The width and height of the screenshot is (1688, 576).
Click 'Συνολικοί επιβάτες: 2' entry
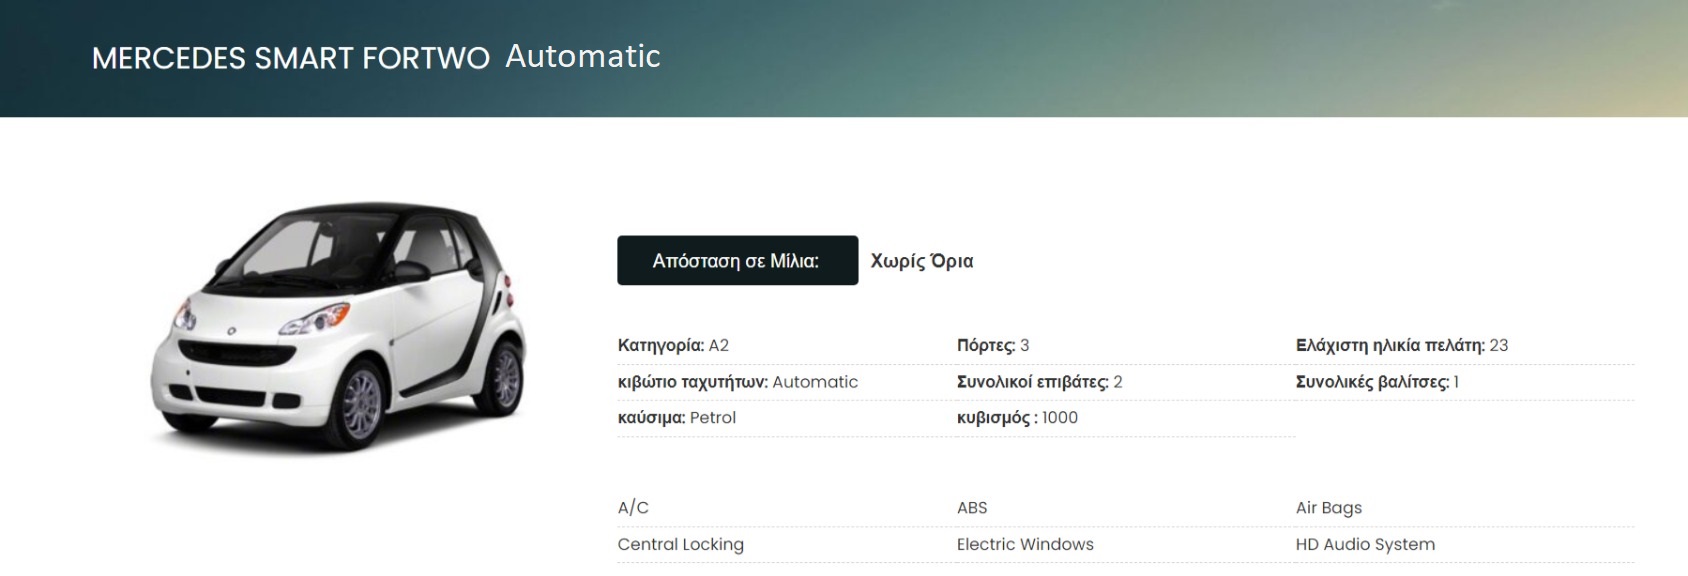pyautogui.click(x=1040, y=382)
